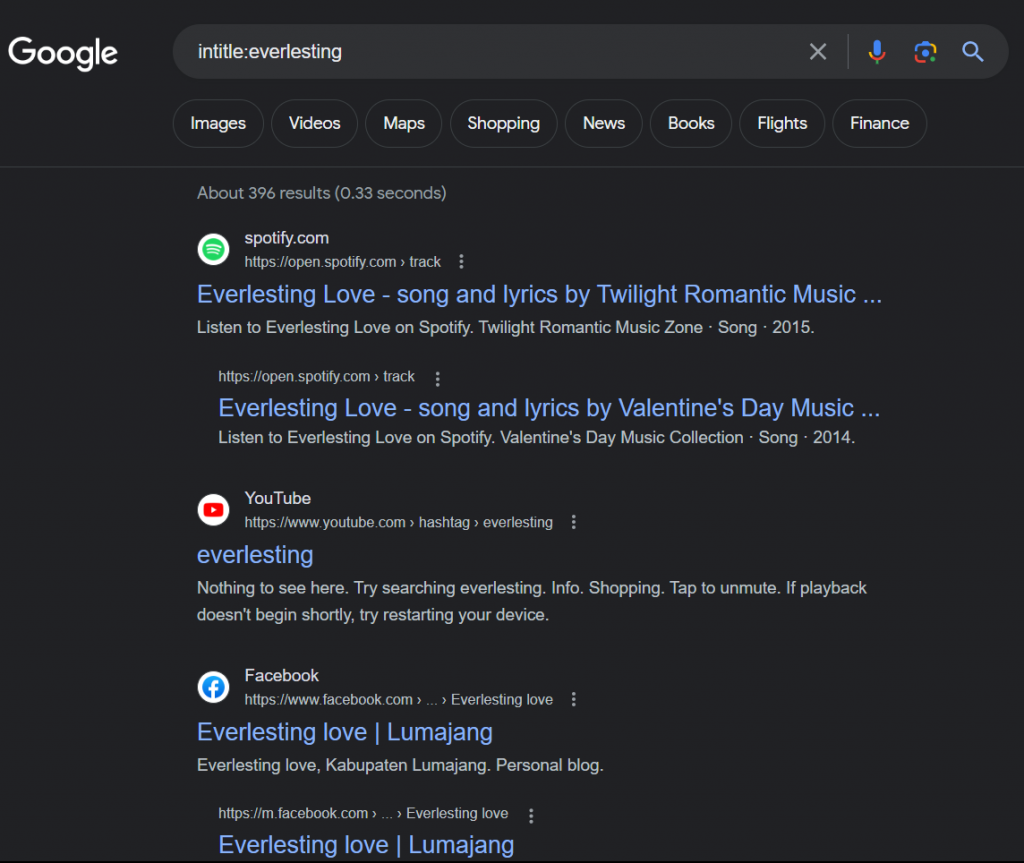Open Google Lens image search icon
The width and height of the screenshot is (1024, 863).
click(925, 52)
